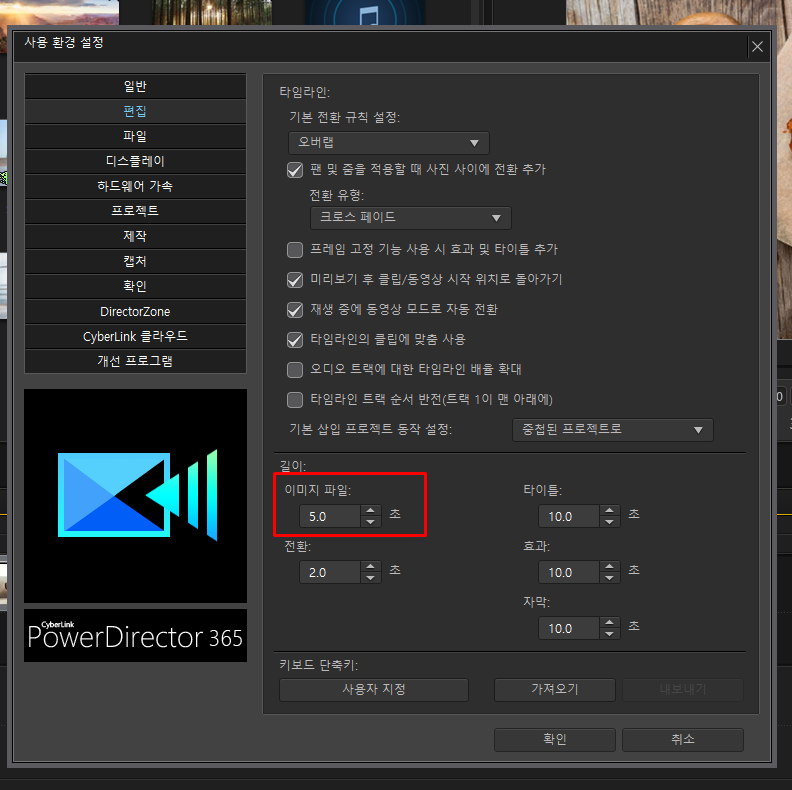This screenshot has height=790, width=792.
Task: Expand the 크로스 페이드 전환 유형 dropdown
Action: pyautogui.click(x=411, y=218)
